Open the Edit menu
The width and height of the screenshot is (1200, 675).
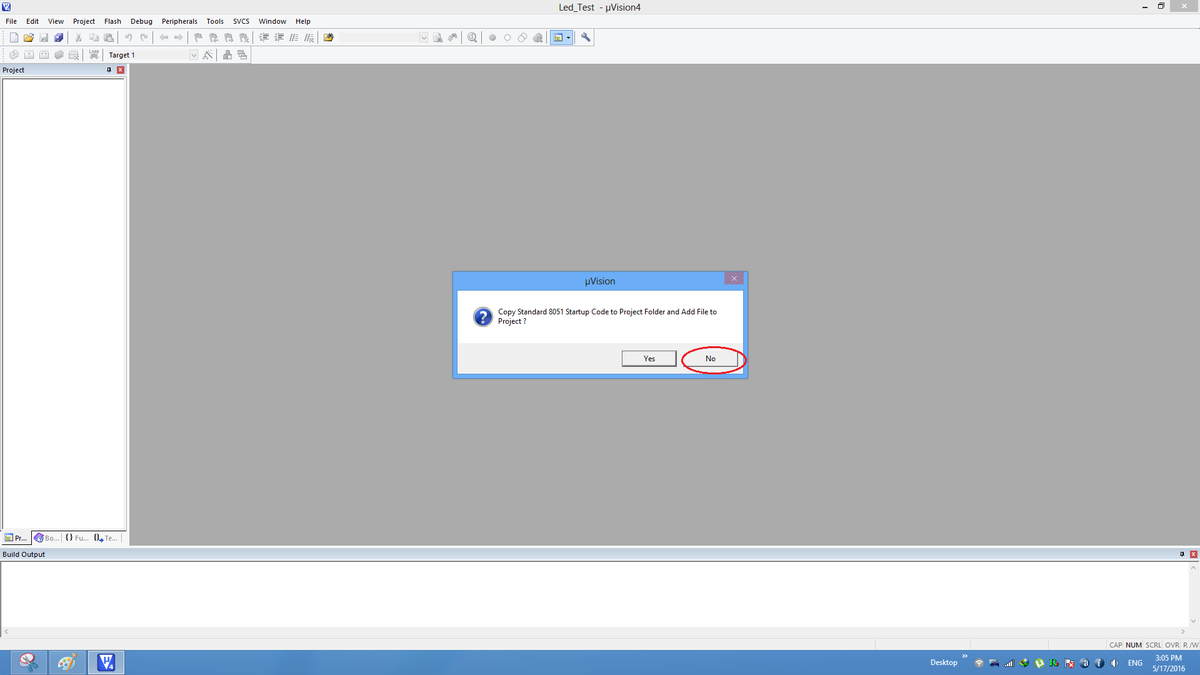point(32,21)
